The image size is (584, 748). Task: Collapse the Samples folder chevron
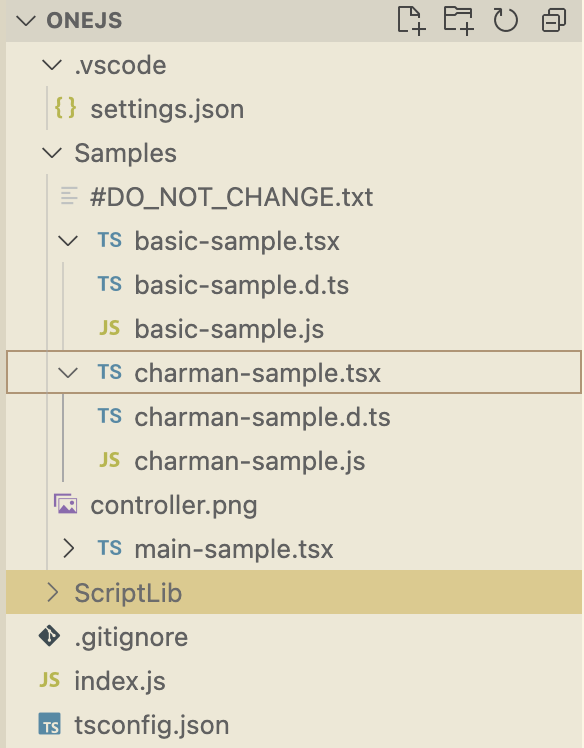[x=52, y=153]
